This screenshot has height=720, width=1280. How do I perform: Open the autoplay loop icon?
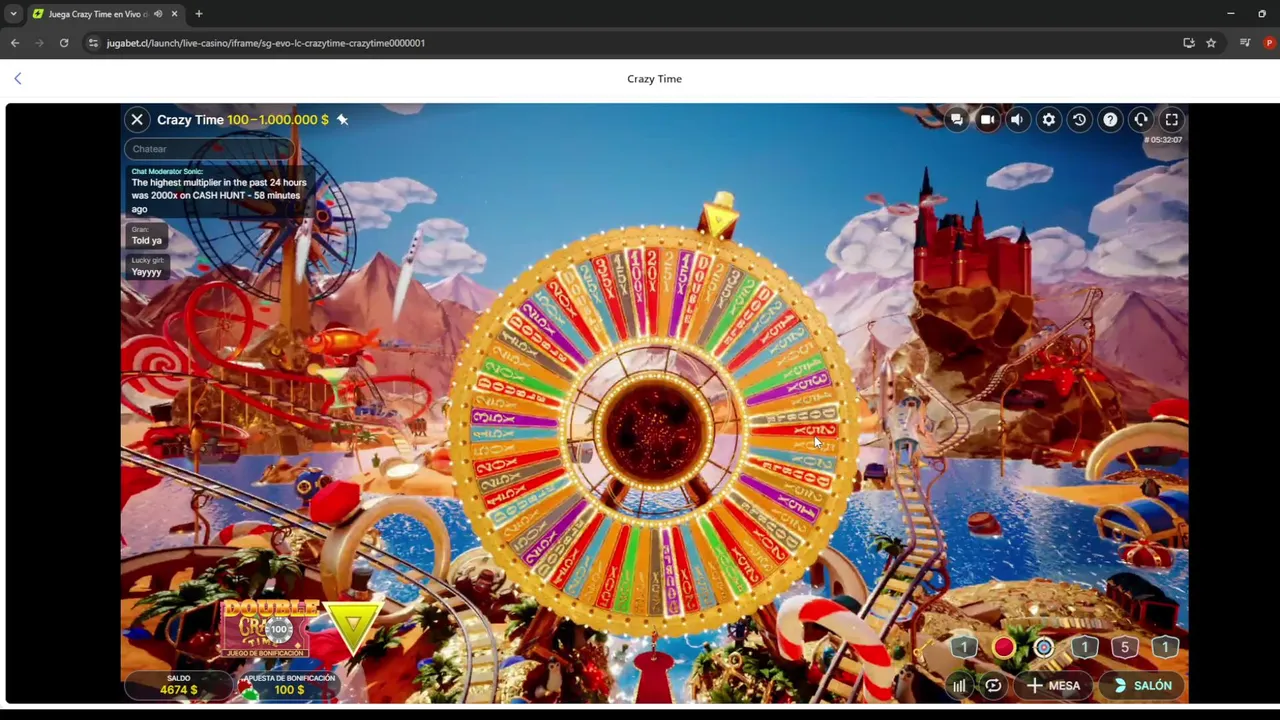[x=993, y=686]
